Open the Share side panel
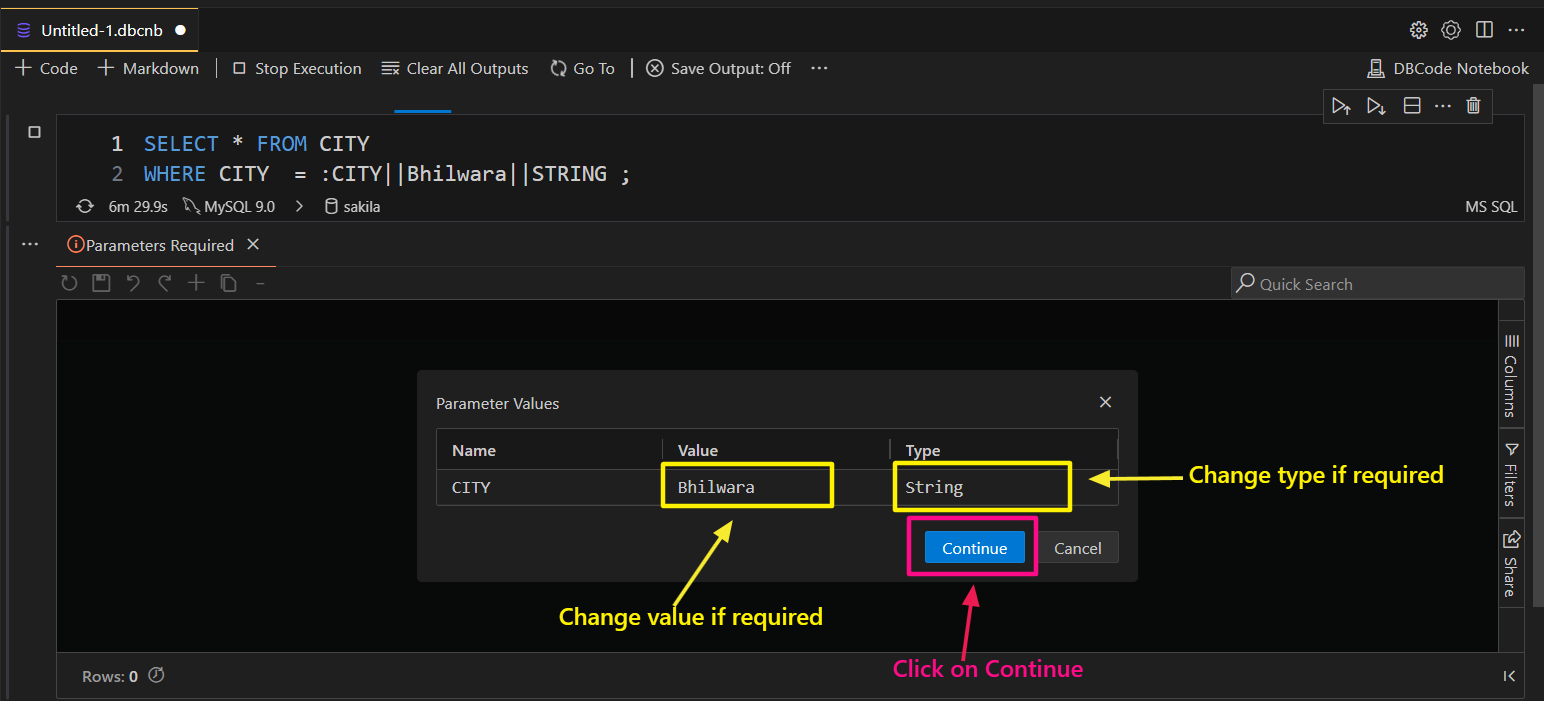Image resolution: width=1544 pixels, height=701 pixels. coord(1511,563)
